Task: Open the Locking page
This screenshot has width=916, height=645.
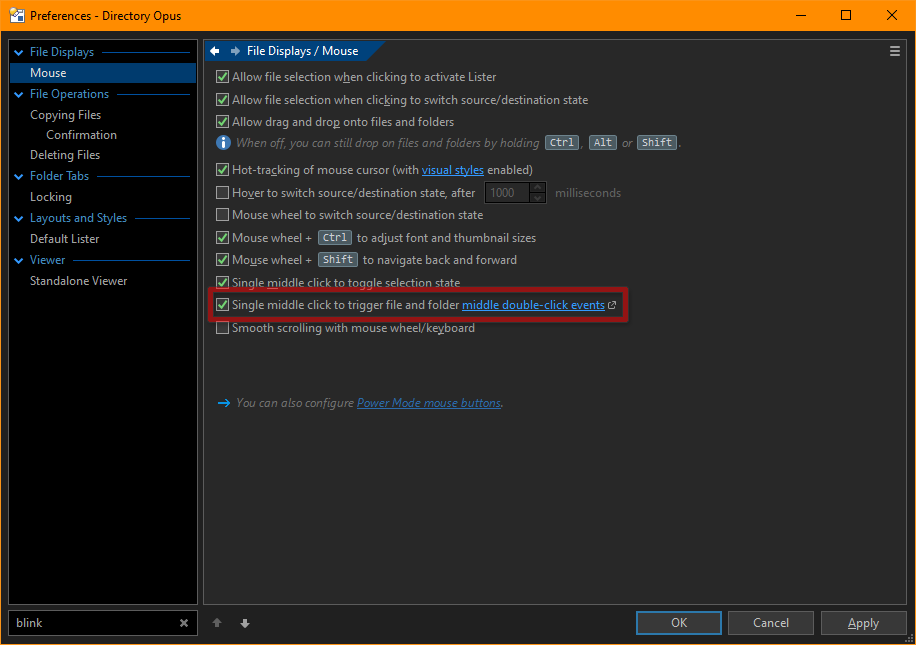Action: tap(51, 197)
